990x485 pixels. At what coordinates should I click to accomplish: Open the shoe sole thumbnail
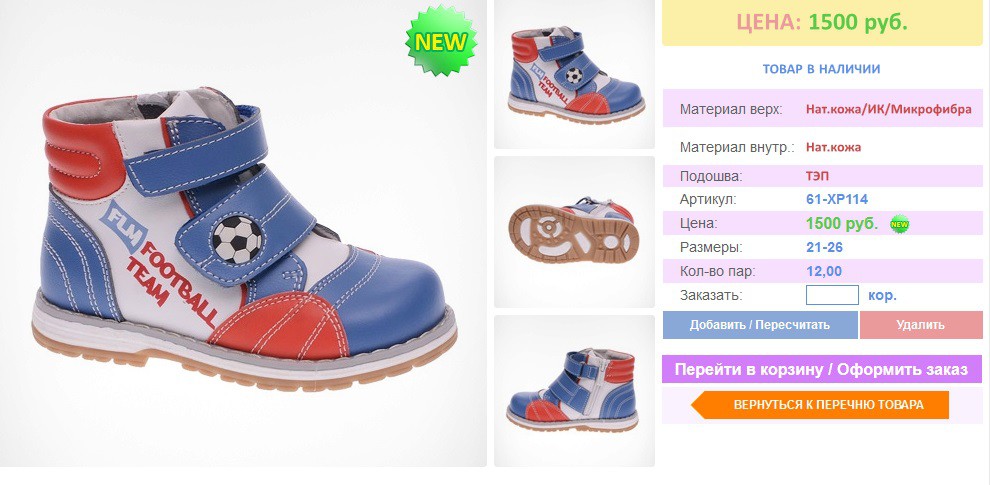click(575, 232)
